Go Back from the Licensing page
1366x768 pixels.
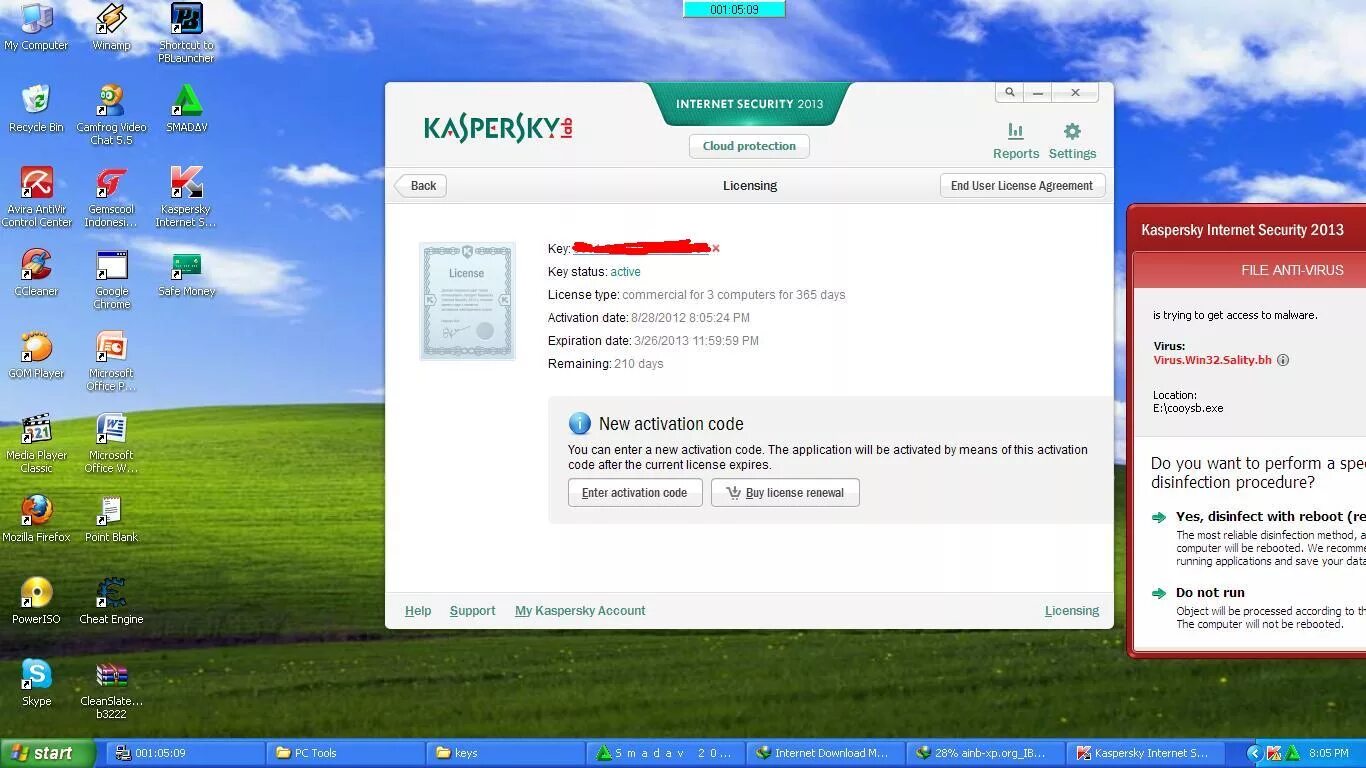coord(421,186)
